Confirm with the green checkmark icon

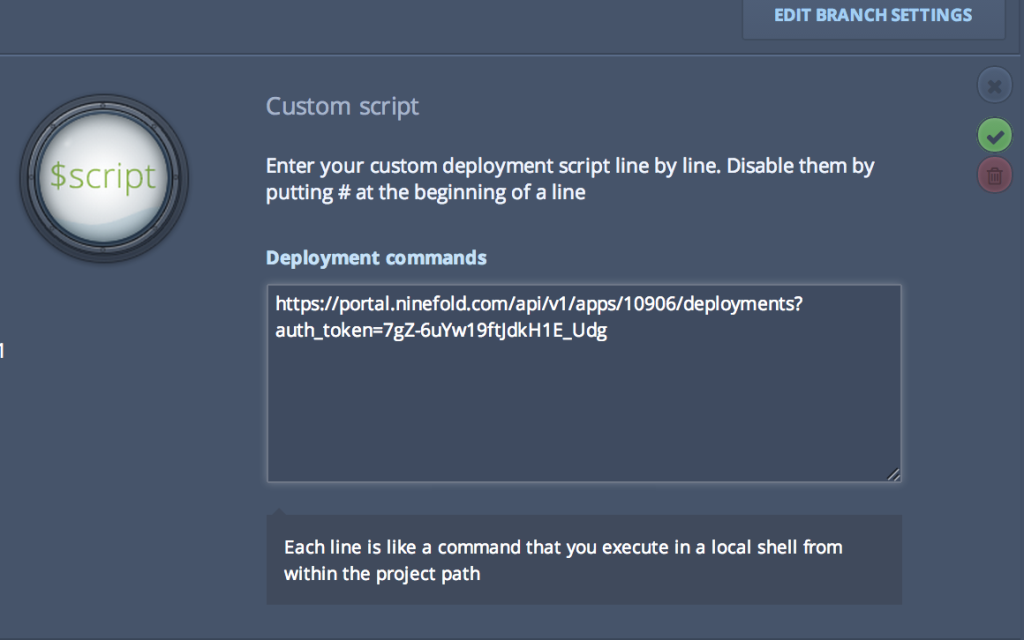[x=994, y=134]
